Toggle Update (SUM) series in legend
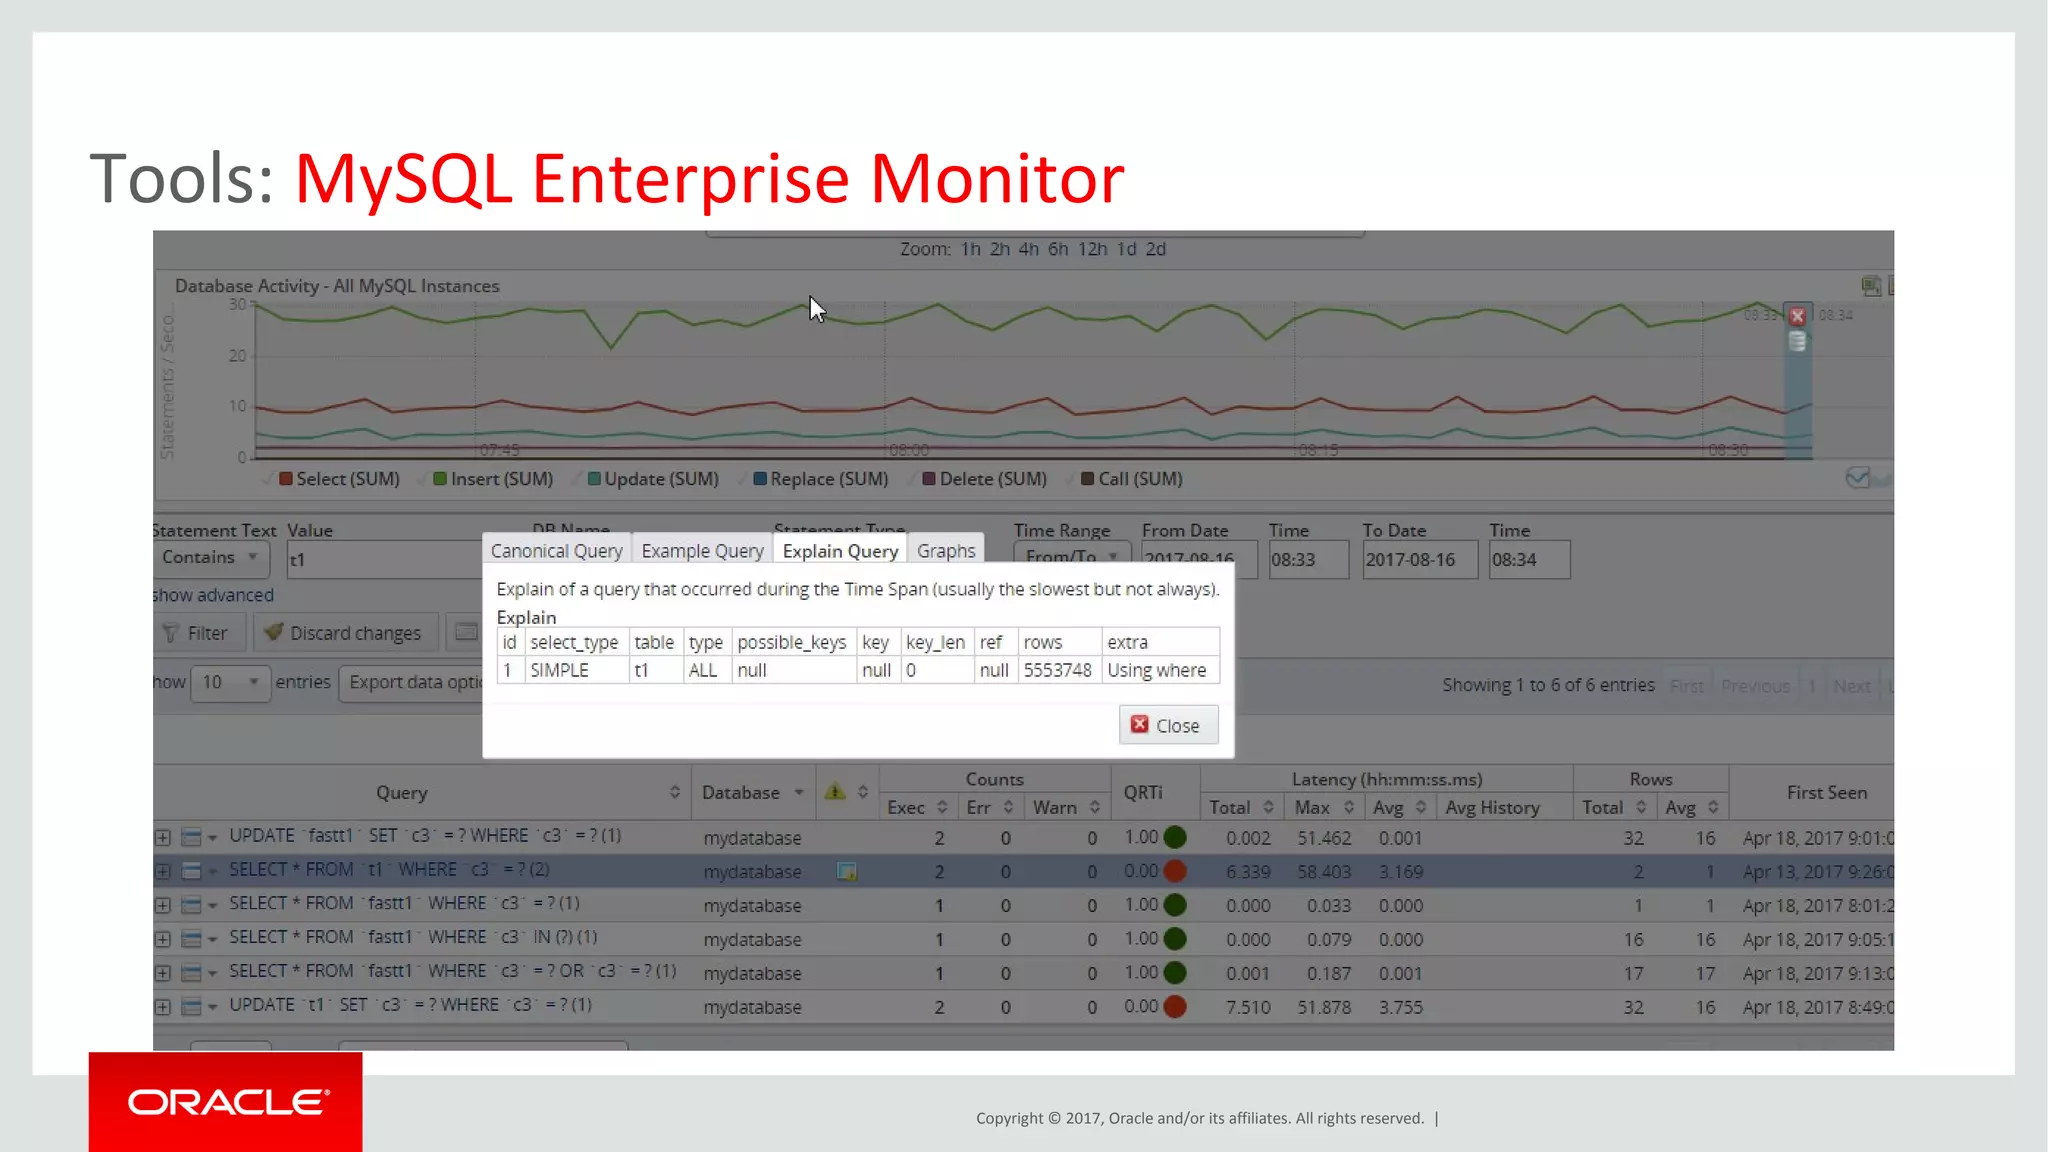The image size is (2048, 1152). (652, 479)
